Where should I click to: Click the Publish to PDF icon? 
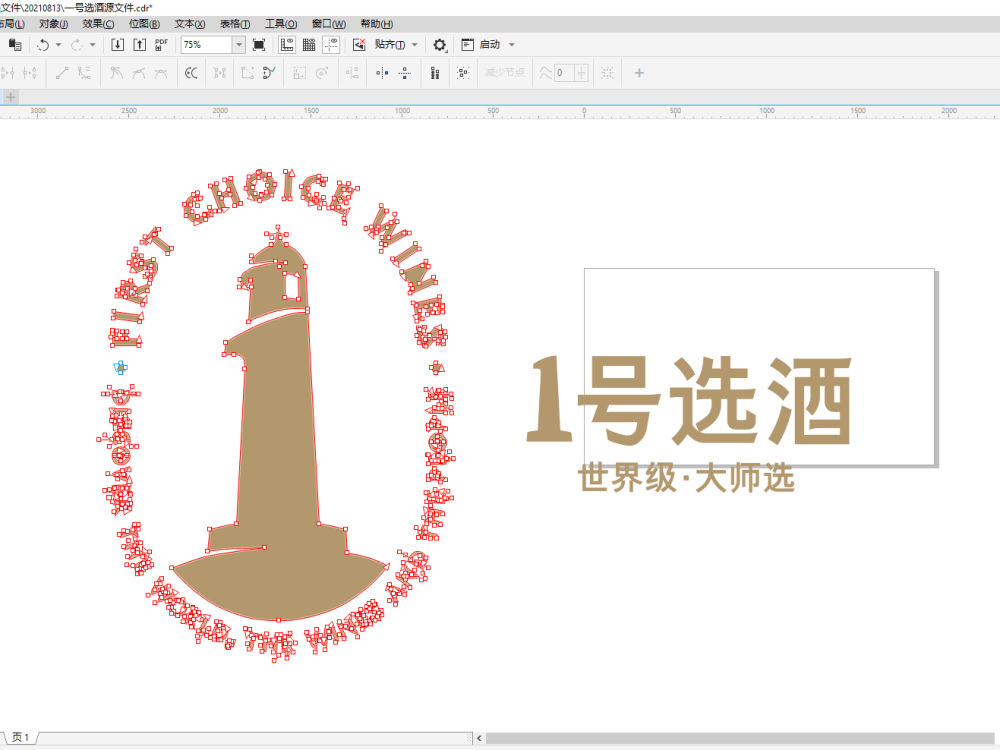pos(161,45)
